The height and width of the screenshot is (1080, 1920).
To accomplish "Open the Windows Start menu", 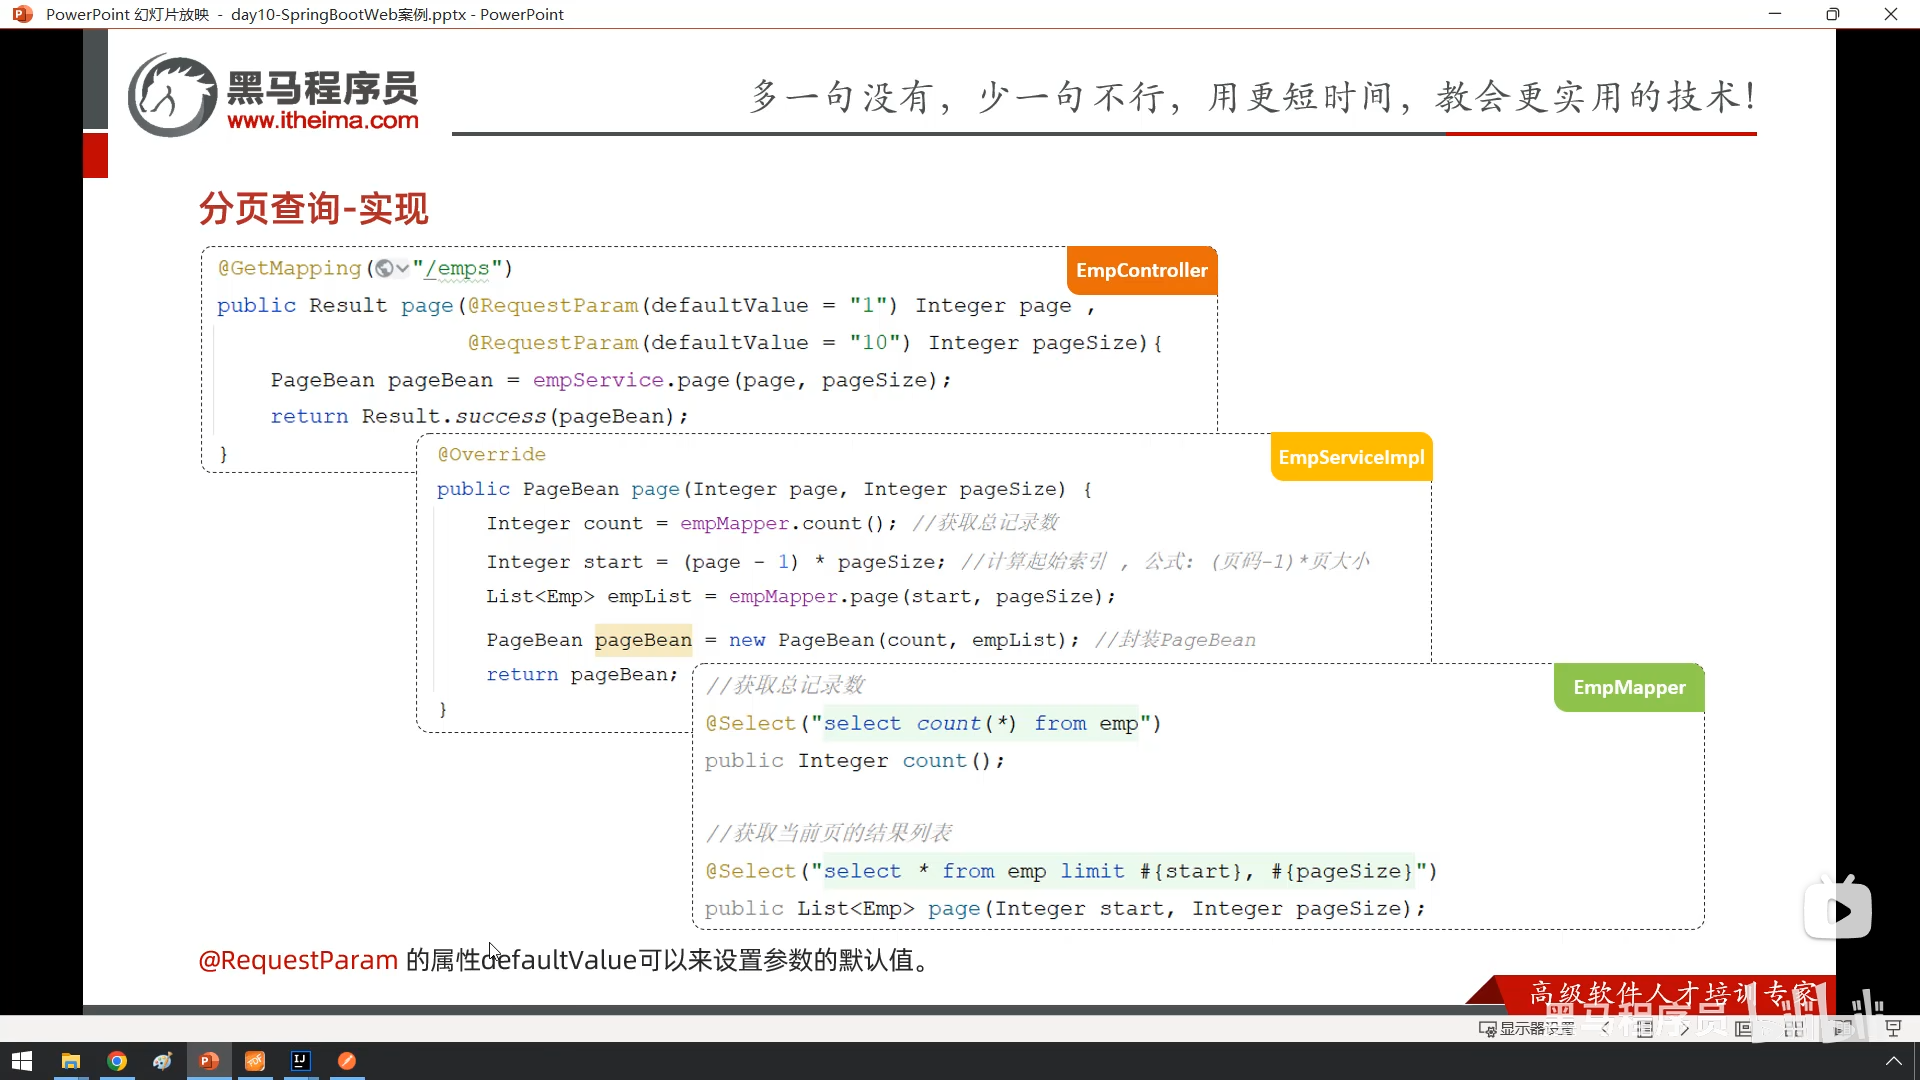I will coord(22,1061).
